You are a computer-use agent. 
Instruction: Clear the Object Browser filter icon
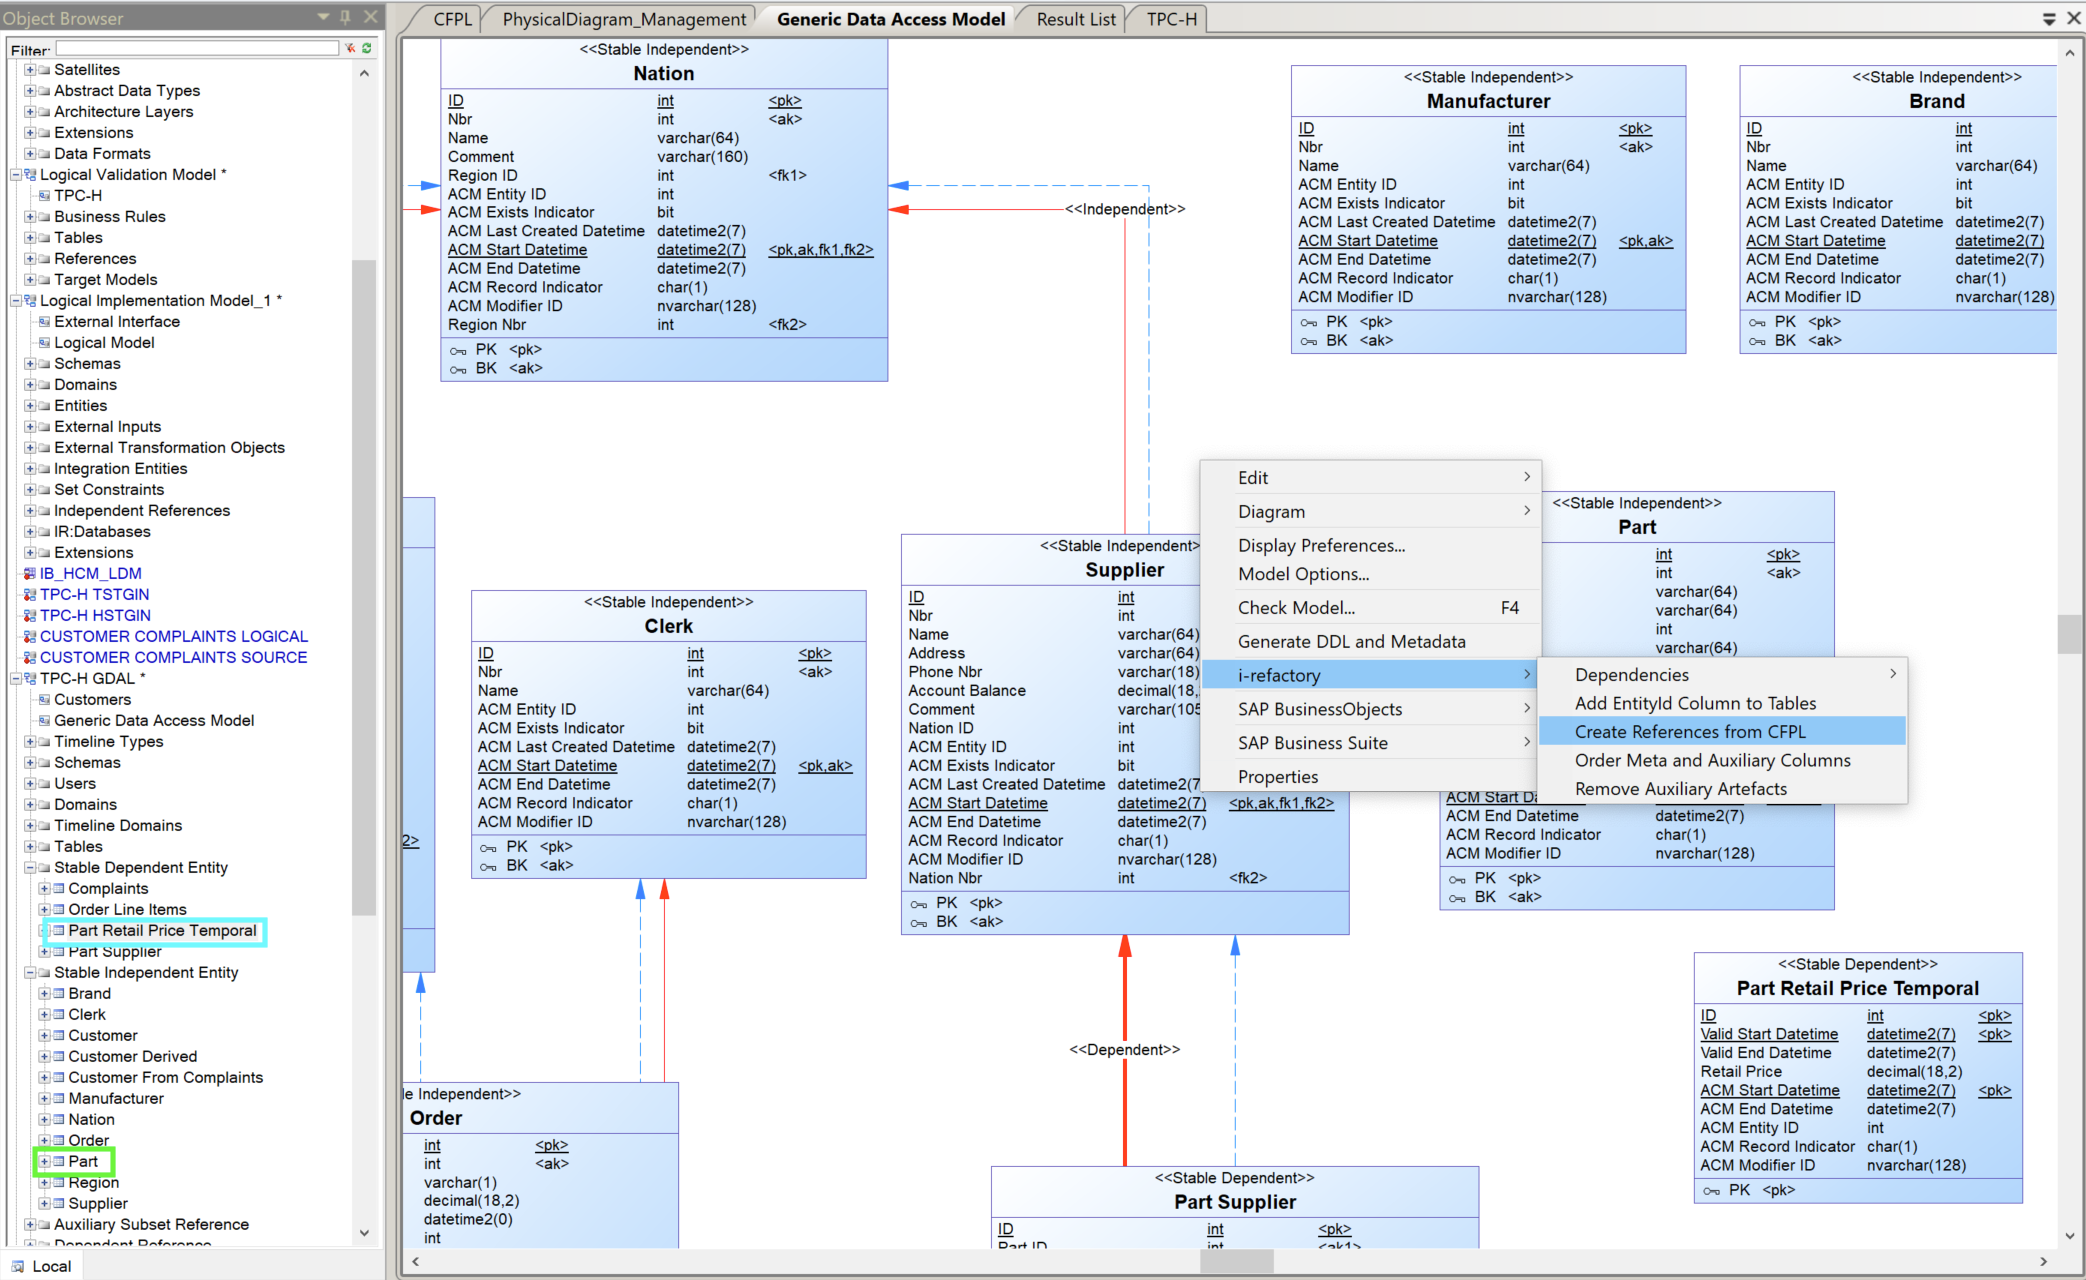[x=350, y=48]
